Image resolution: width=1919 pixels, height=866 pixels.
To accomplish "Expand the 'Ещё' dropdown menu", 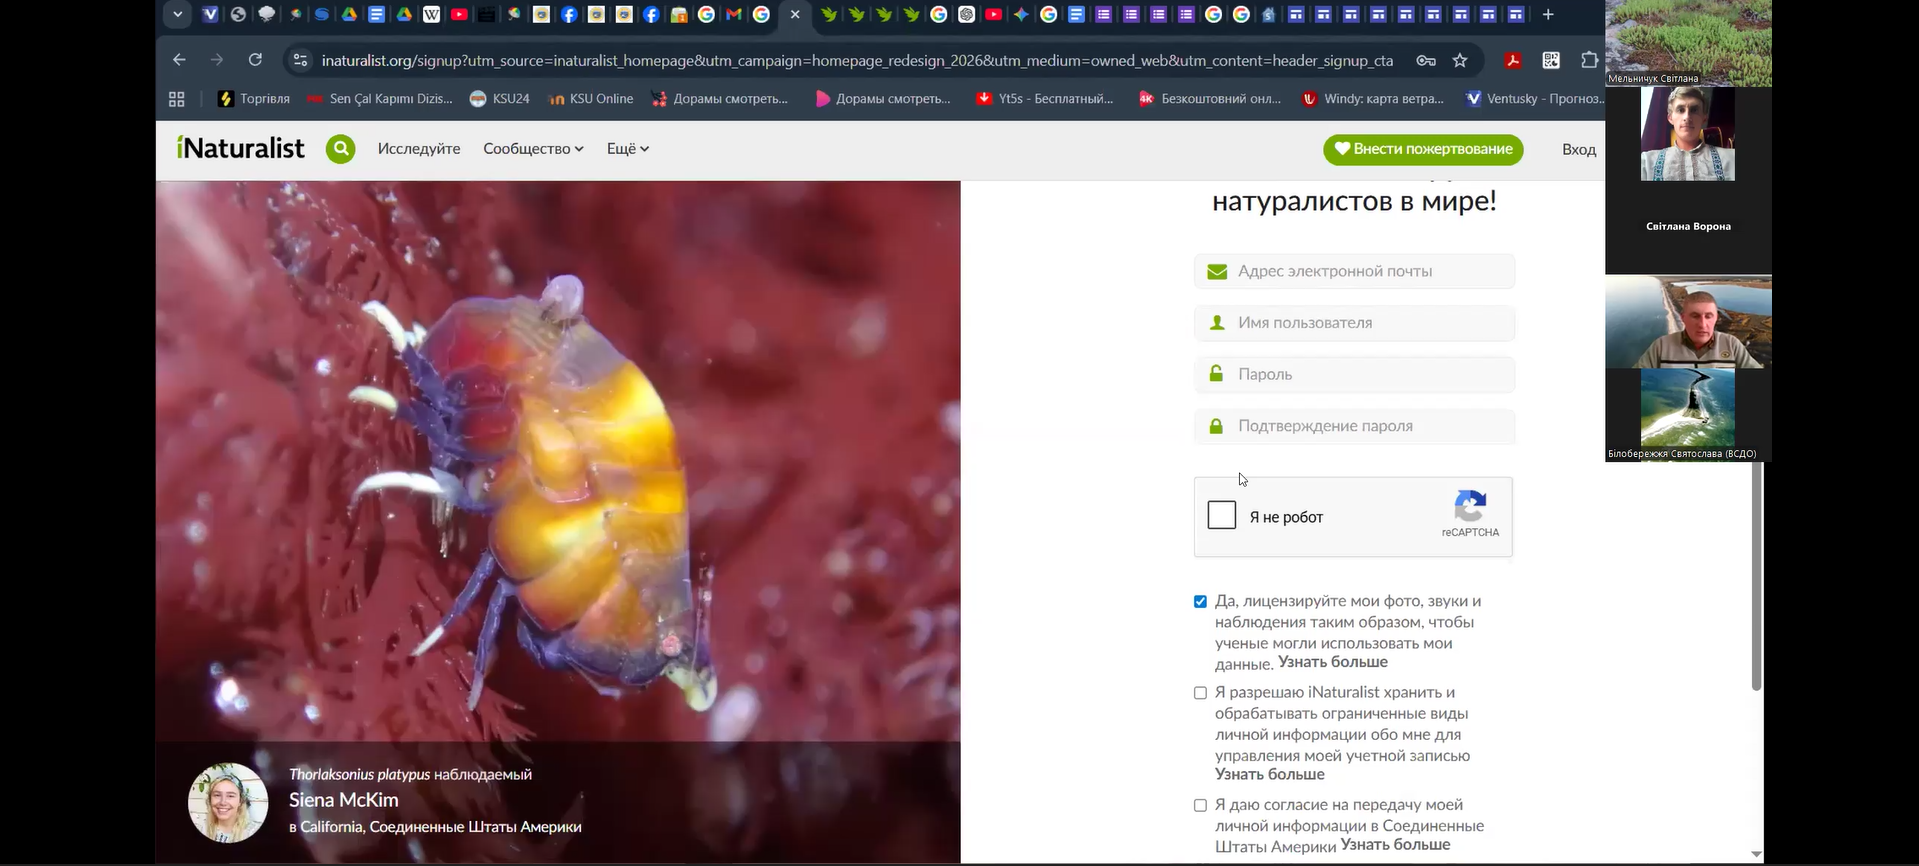I will (x=627, y=149).
